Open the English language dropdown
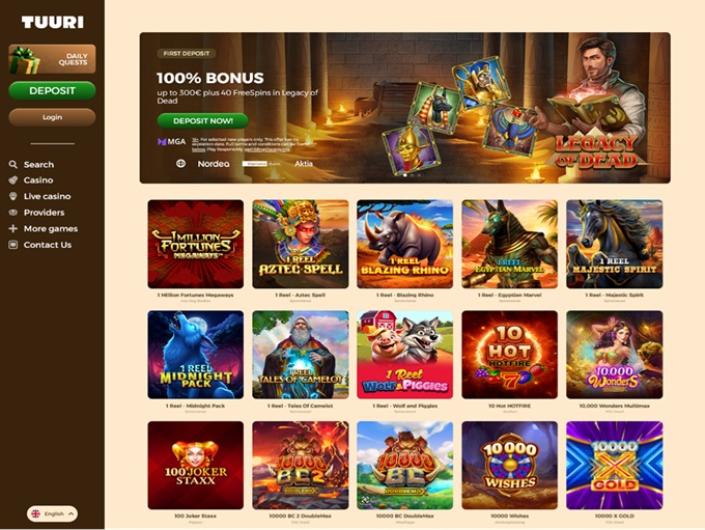The height and width of the screenshot is (530, 705). click(52, 514)
